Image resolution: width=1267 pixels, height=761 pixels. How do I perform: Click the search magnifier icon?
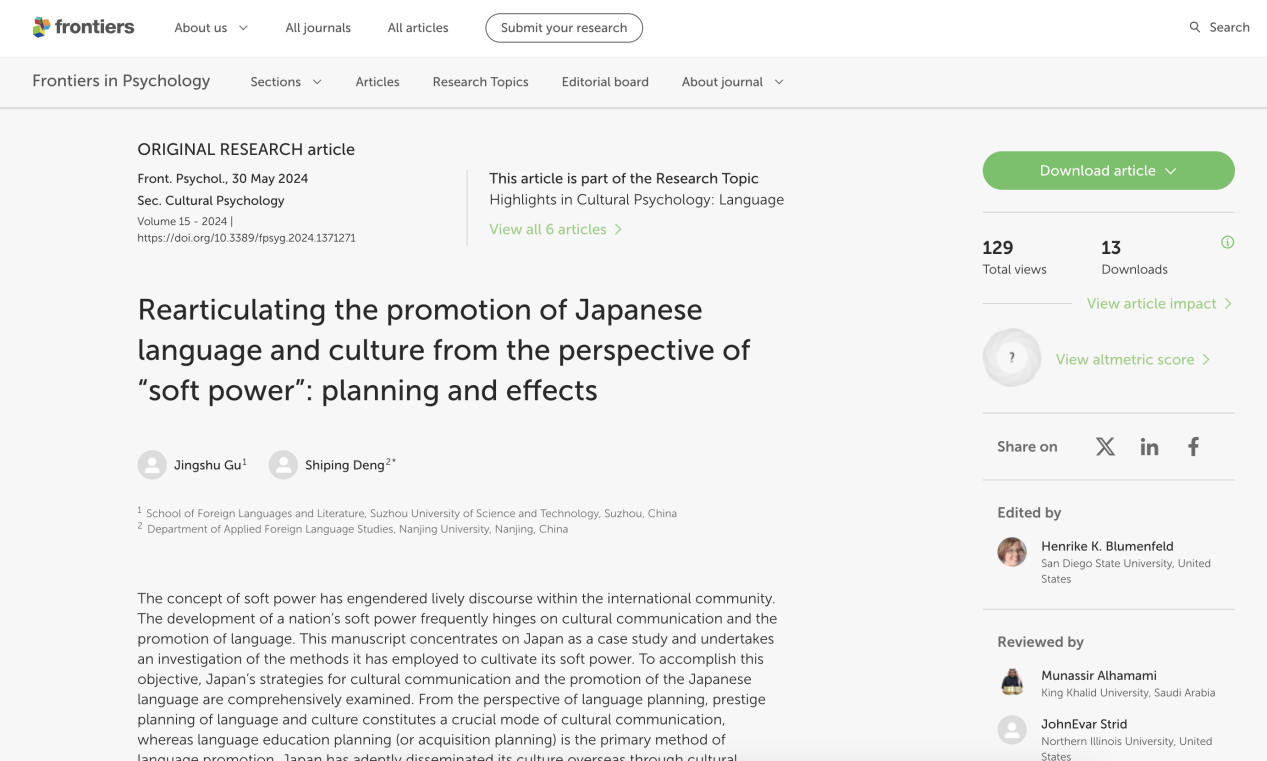click(x=1194, y=27)
